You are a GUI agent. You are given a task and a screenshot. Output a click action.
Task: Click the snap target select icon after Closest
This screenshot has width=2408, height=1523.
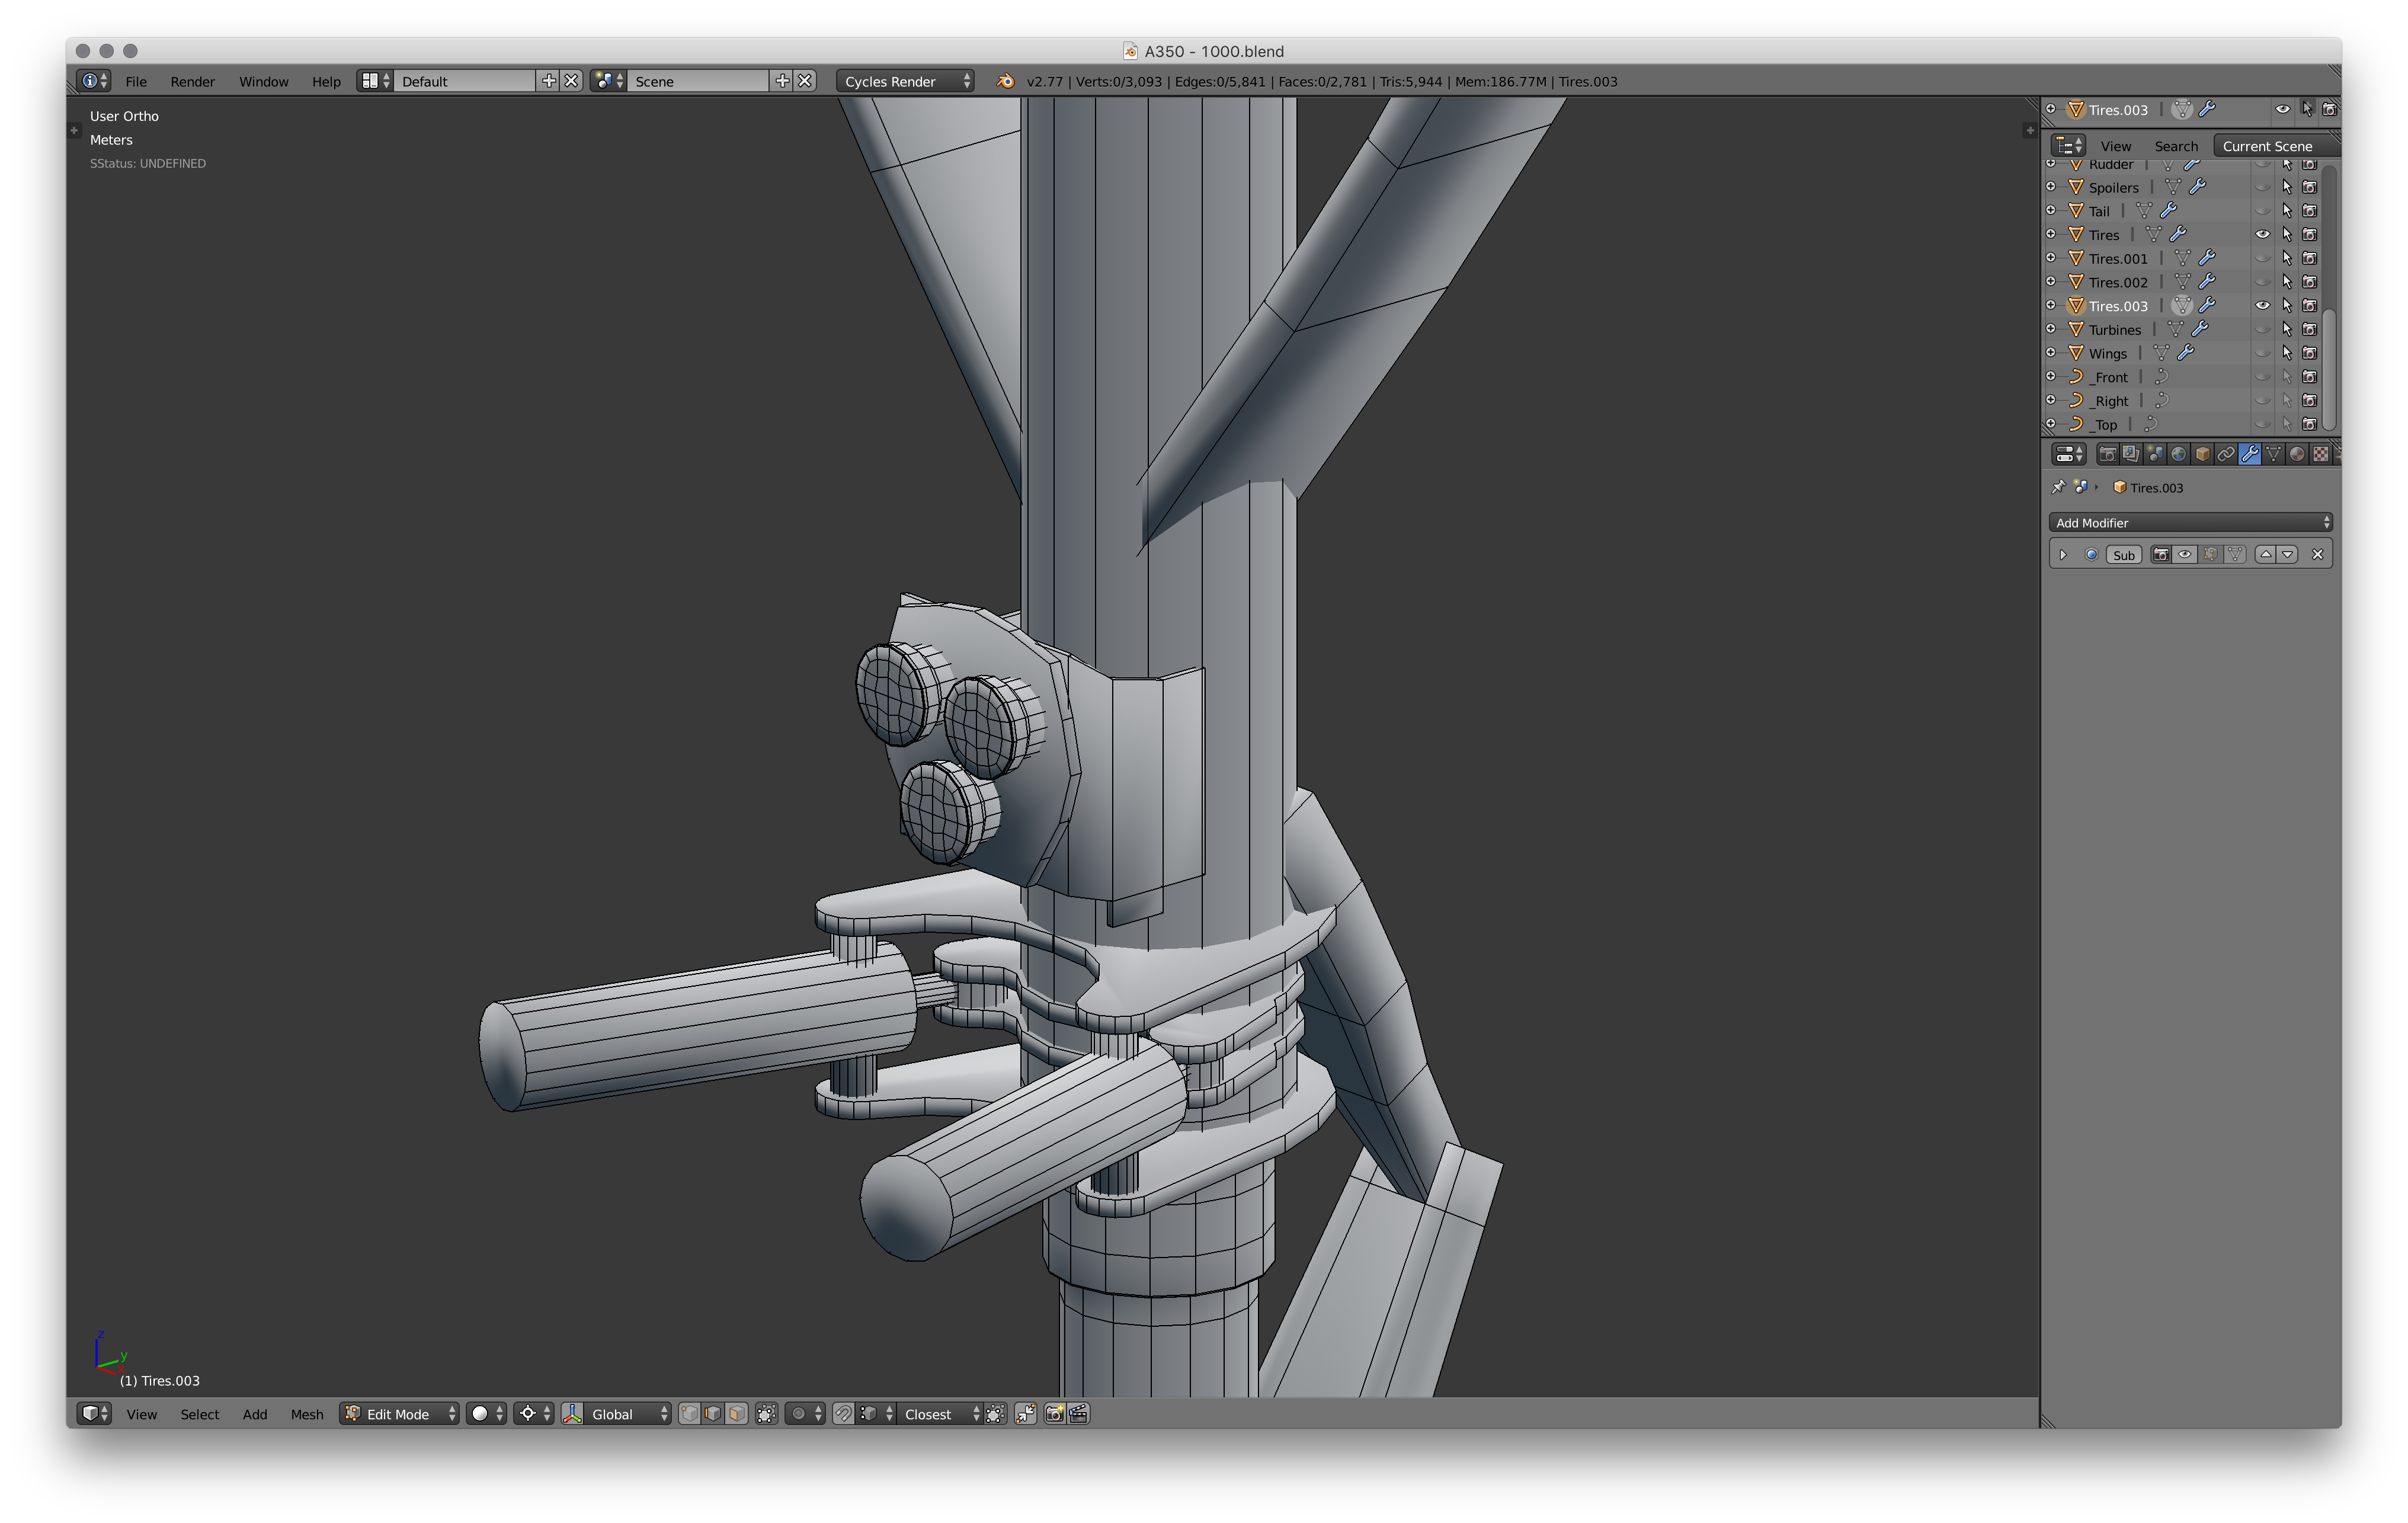pos(995,1413)
